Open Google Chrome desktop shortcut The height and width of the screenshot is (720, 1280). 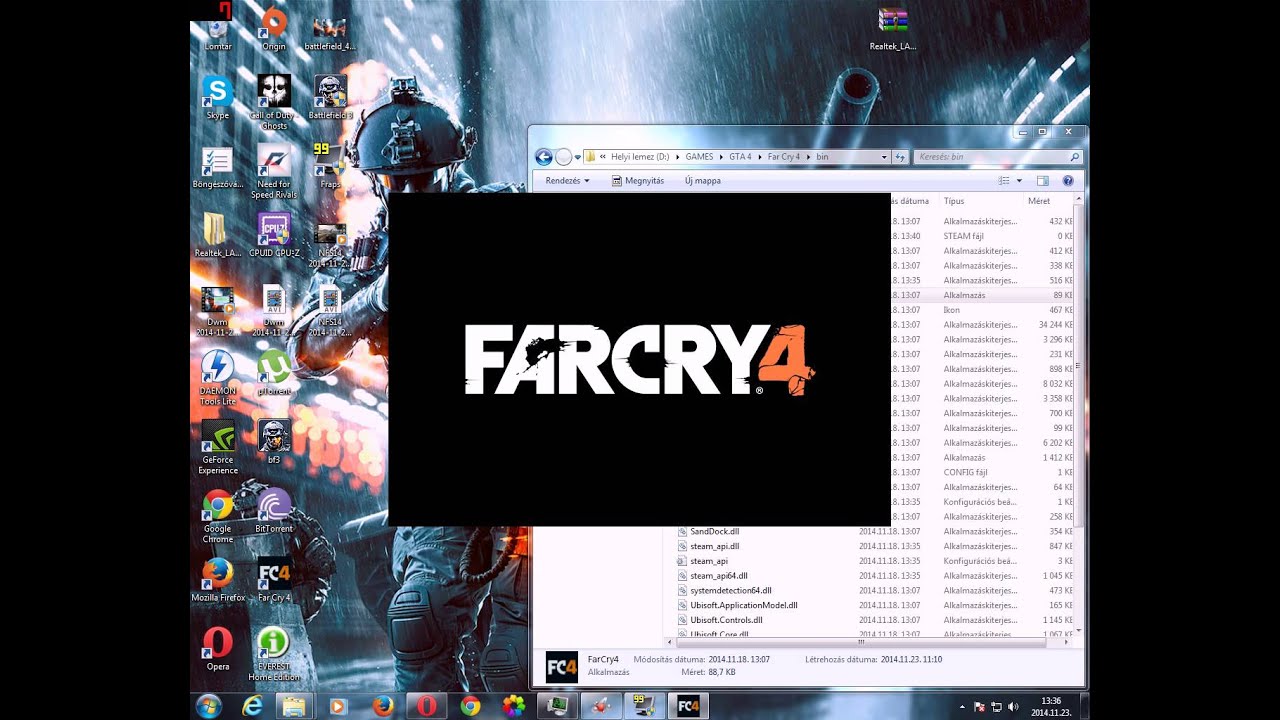pos(218,514)
